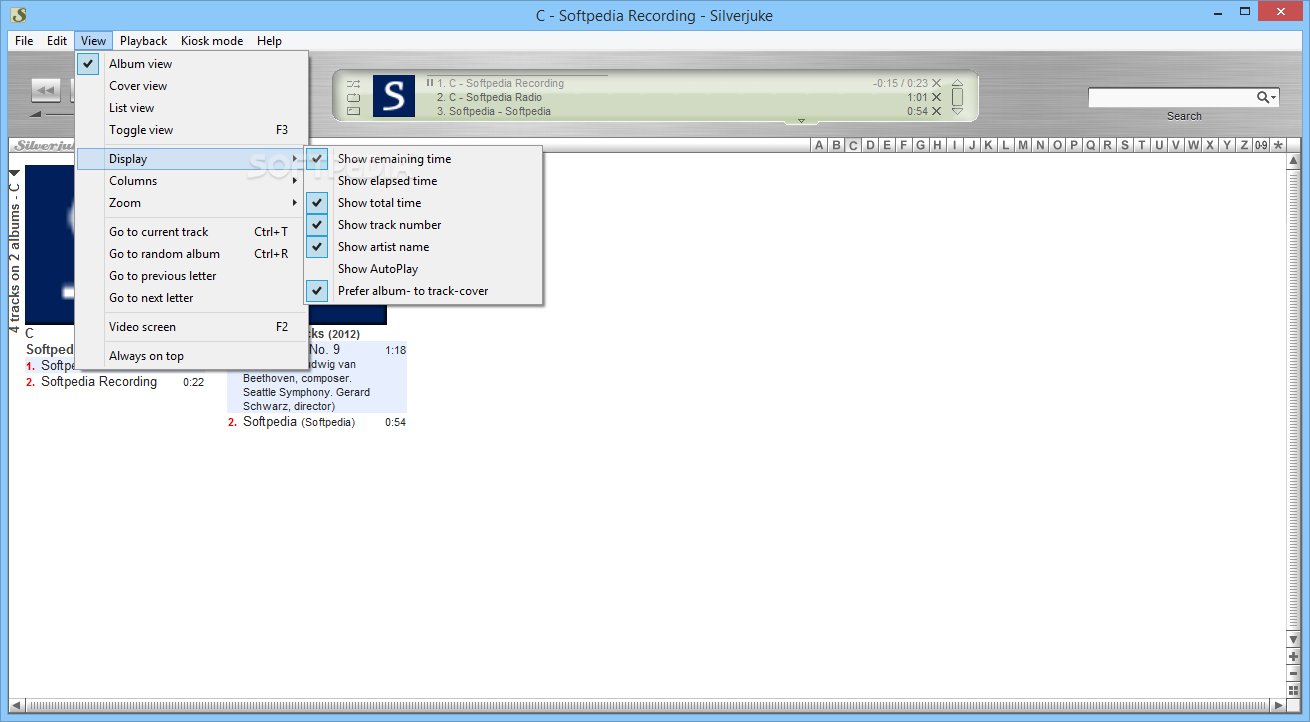1310x722 pixels.
Task: Click the zoom in plus icon
Action: pyautogui.click(x=1293, y=657)
